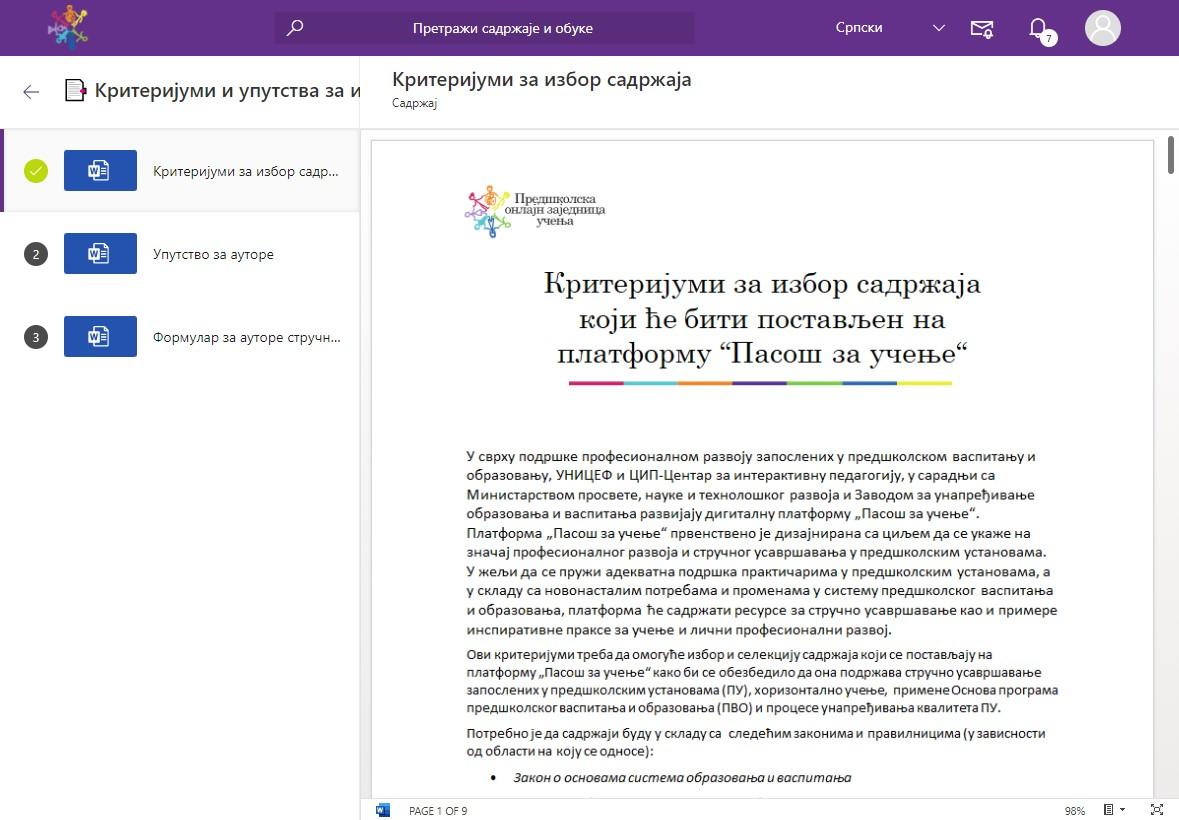Click the course document icon next to title

pyautogui.click(x=75, y=91)
